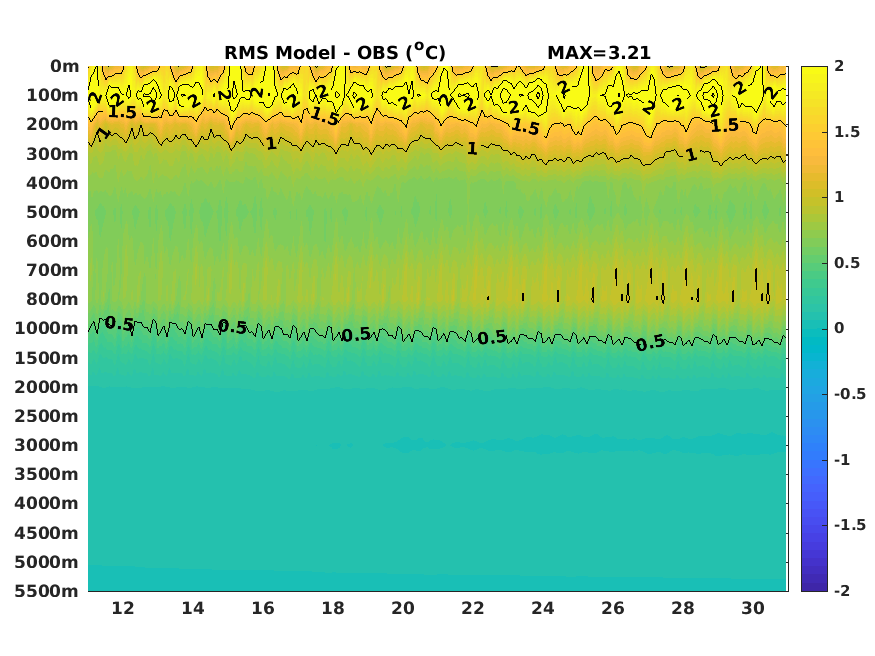The image size is (875, 656).
Task: Click the "800m" depth axis label
Action: (x=52, y=300)
